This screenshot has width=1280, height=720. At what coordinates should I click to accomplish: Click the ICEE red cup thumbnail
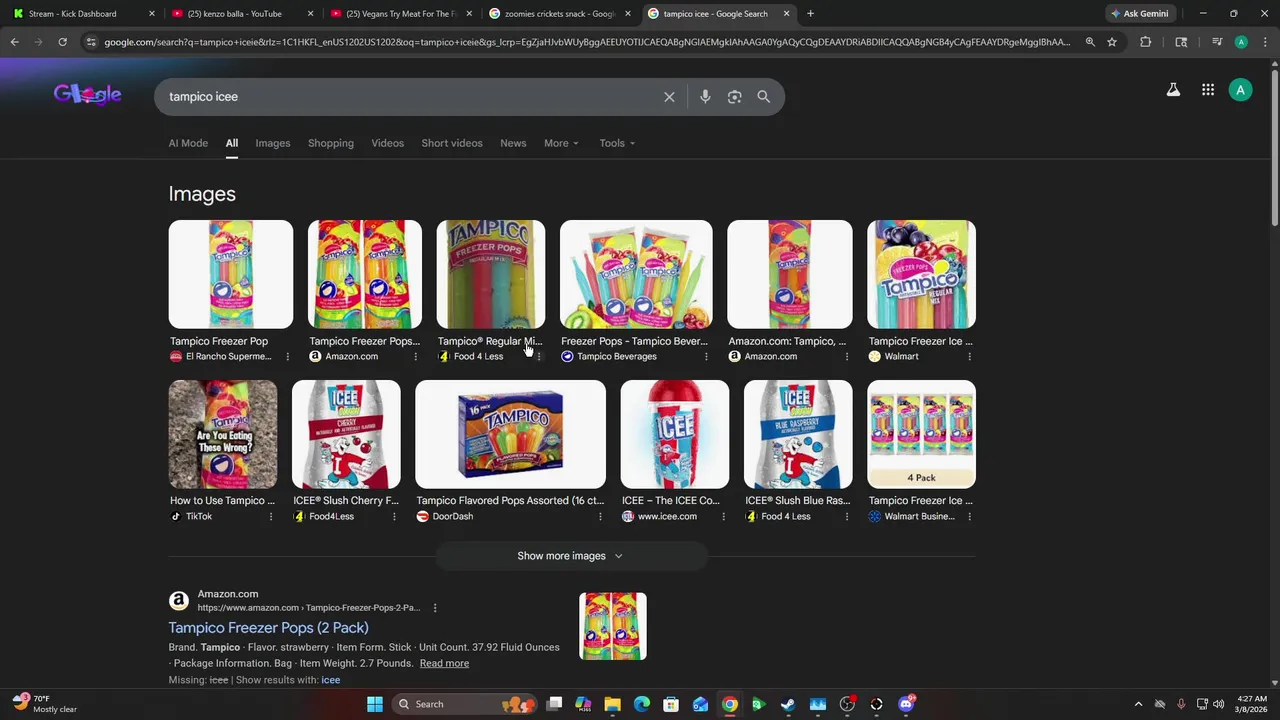pyautogui.click(x=675, y=434)
